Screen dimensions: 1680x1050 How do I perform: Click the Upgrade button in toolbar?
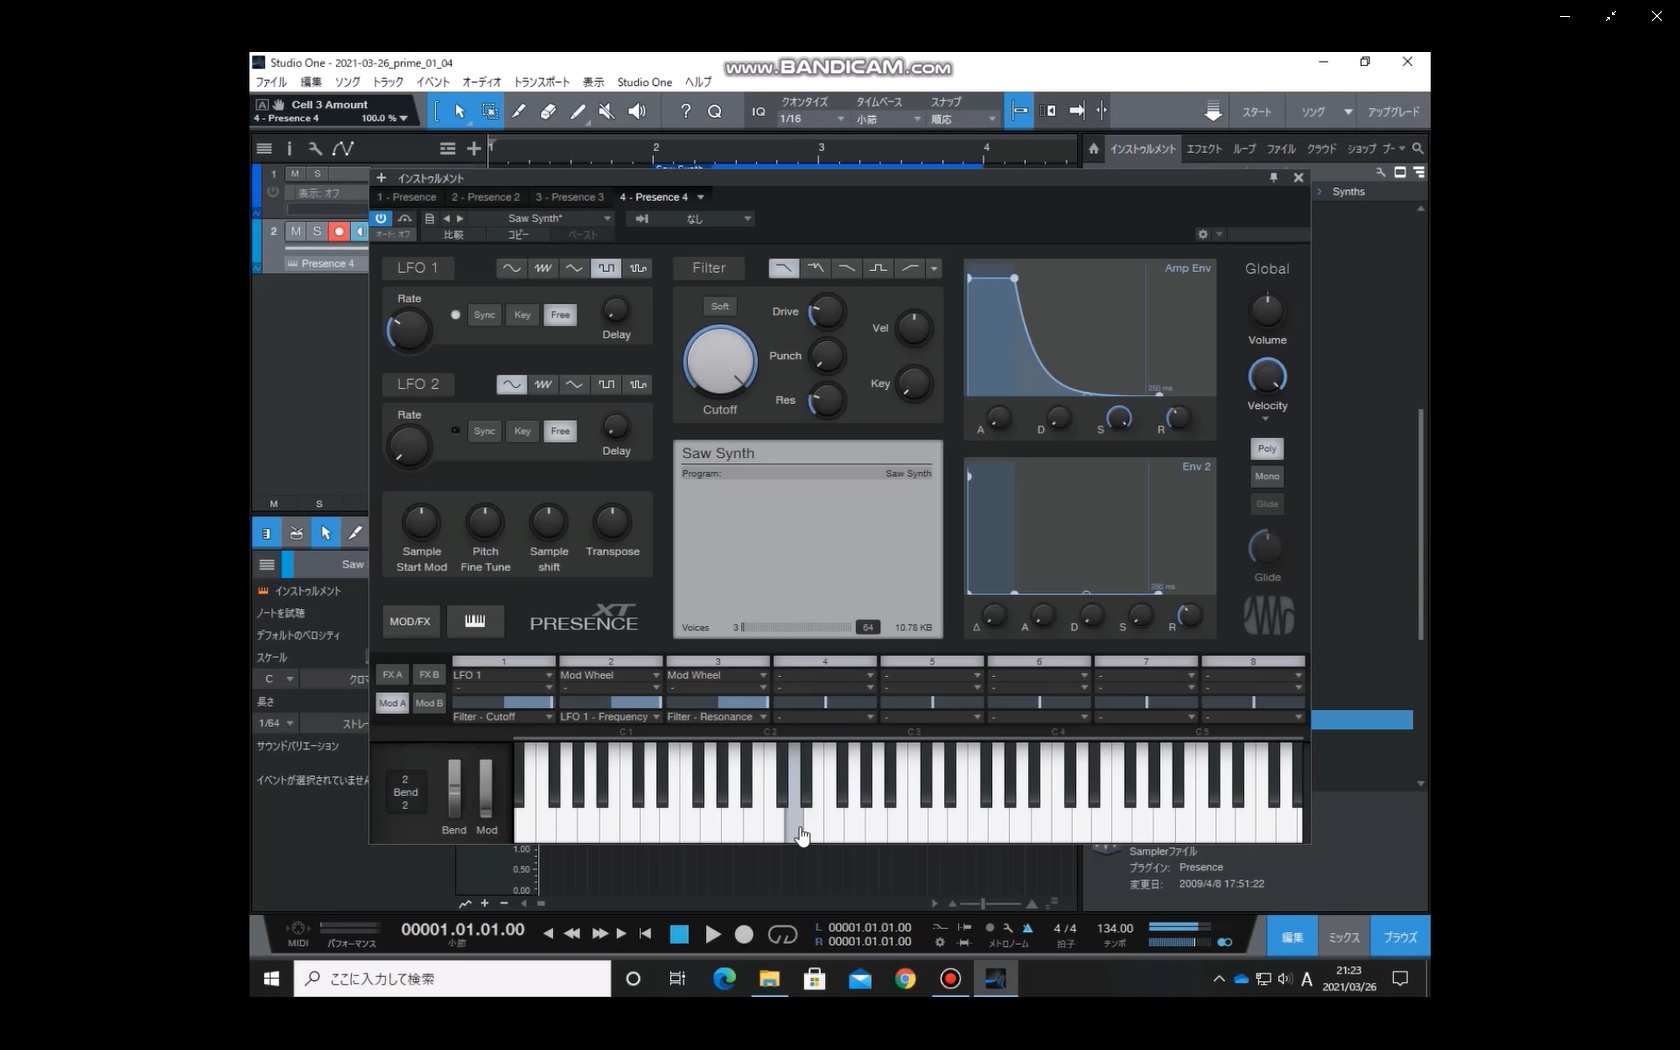(x=1393, y=112)
